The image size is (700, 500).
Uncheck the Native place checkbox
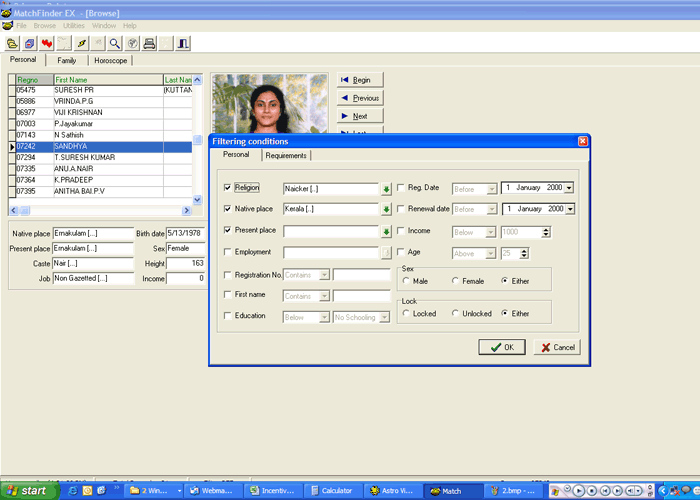228,208
